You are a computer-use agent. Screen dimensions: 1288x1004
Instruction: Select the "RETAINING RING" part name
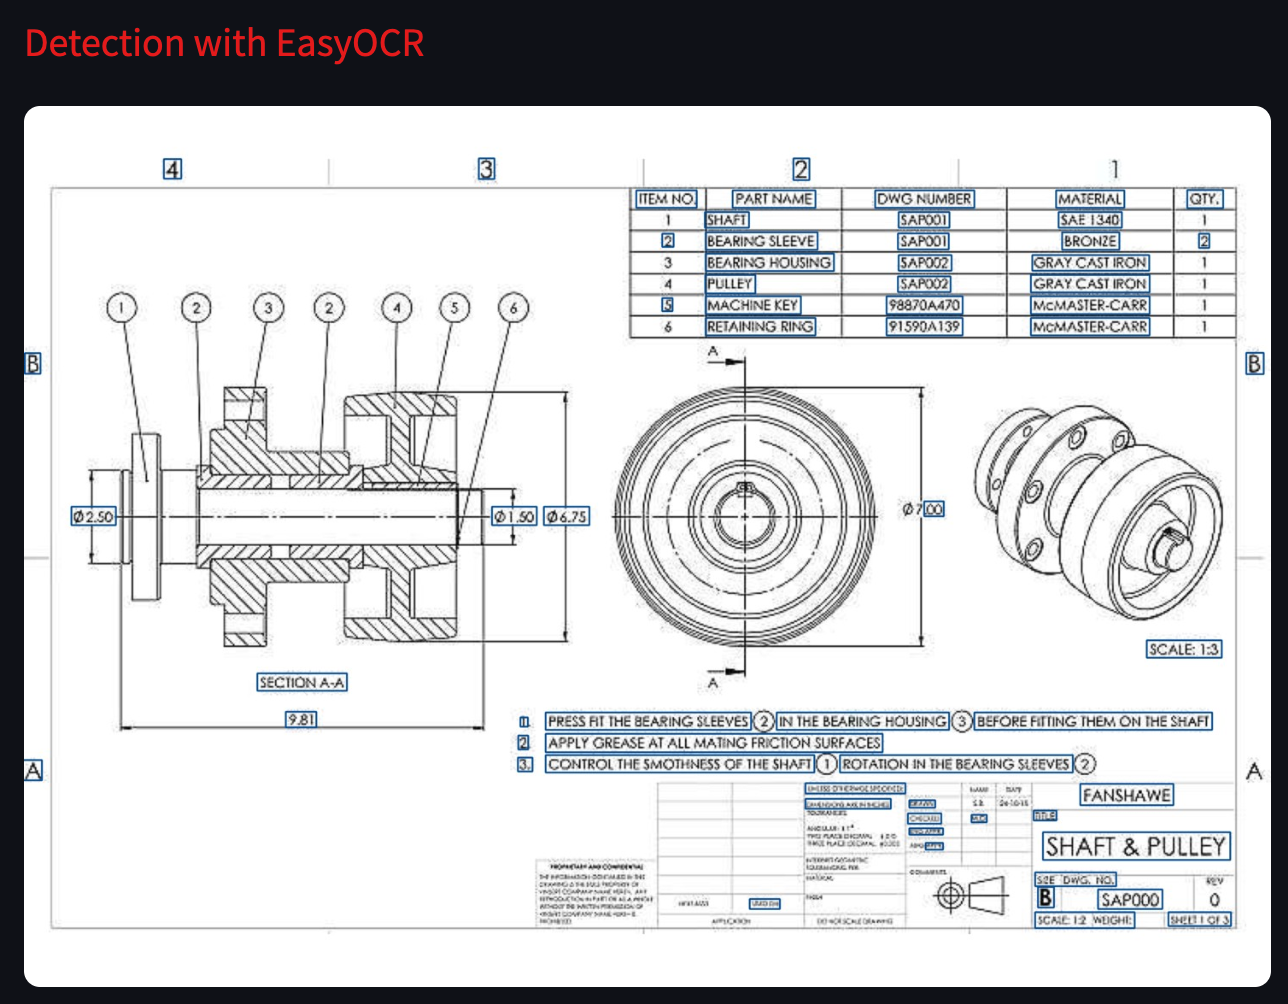point(760,326)
